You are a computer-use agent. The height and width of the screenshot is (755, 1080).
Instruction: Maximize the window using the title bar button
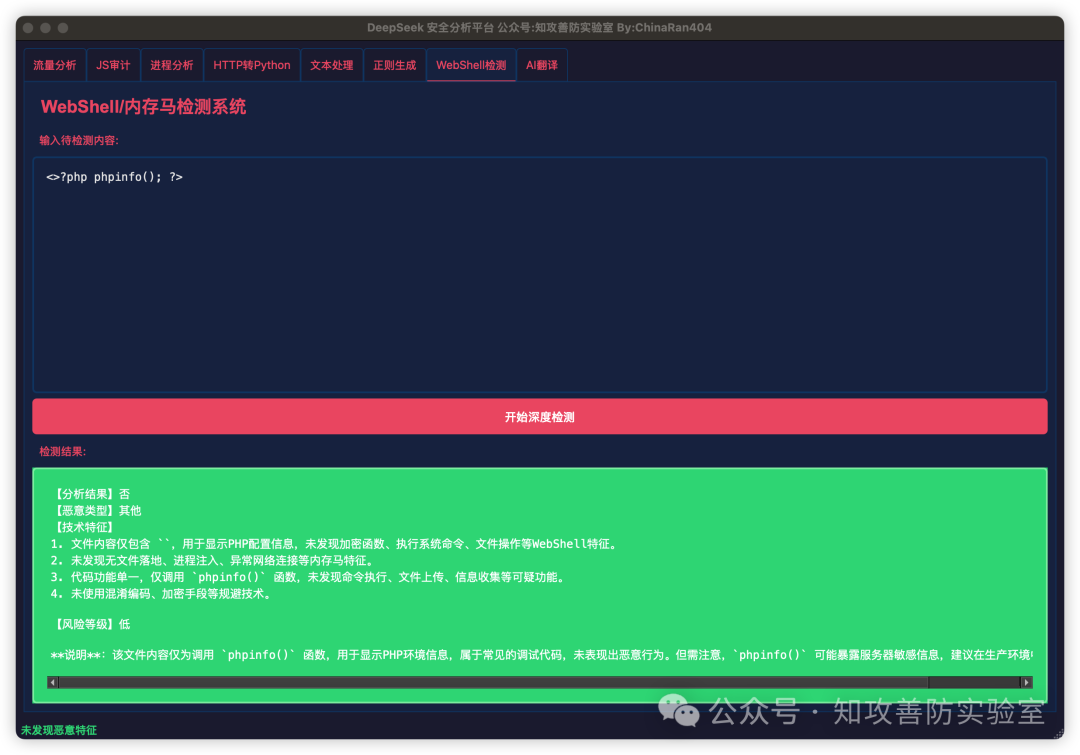click(63, 28)
